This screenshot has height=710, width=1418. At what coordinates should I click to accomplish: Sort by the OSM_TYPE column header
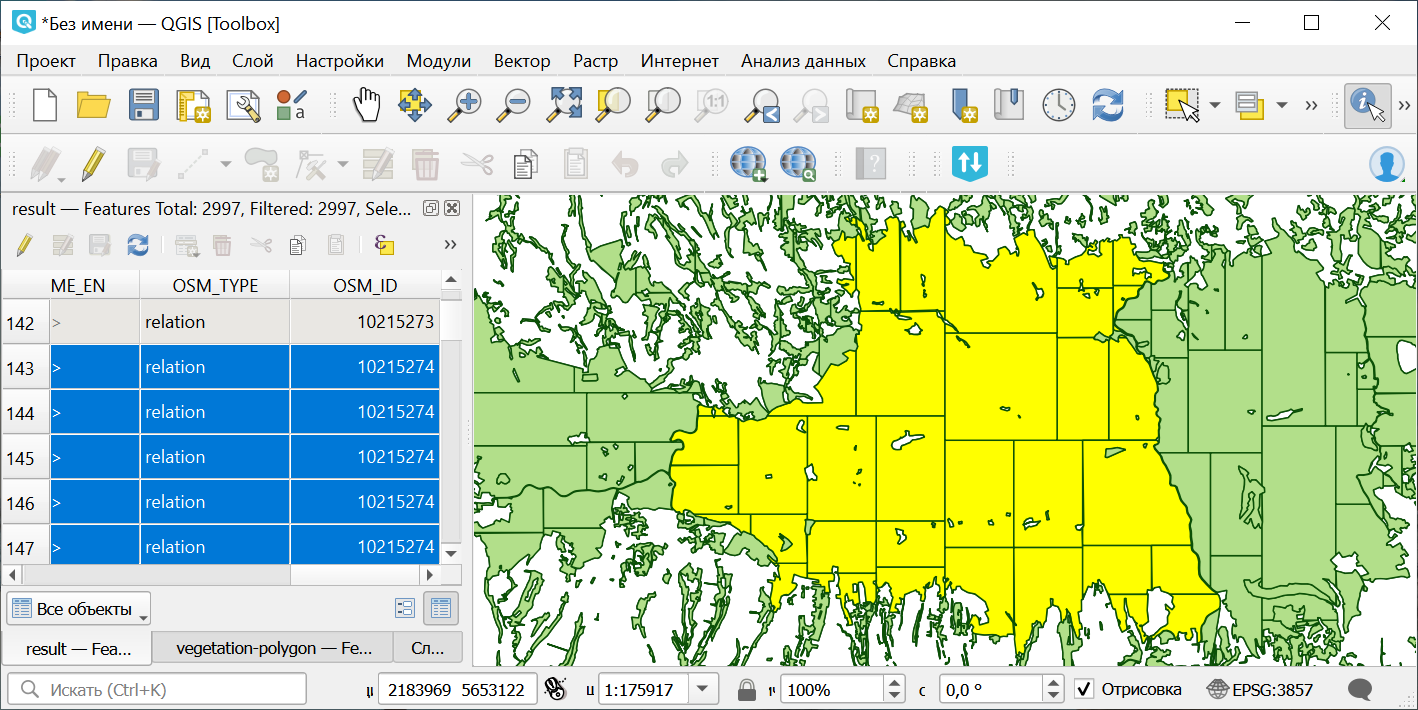(x=215, y=285)
